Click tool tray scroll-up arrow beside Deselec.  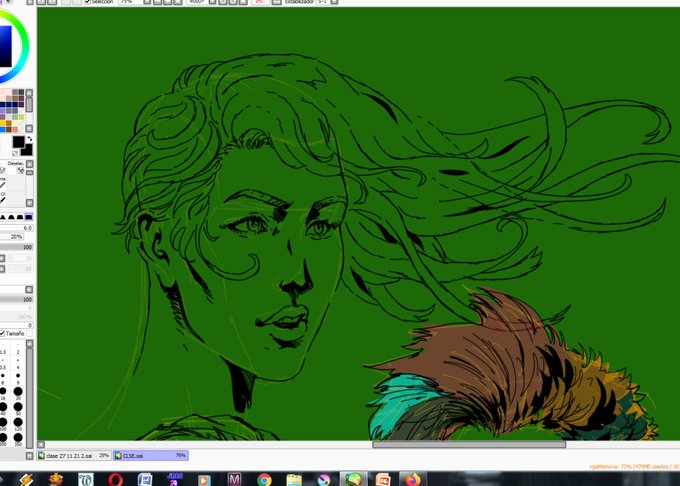pos(29,164)
